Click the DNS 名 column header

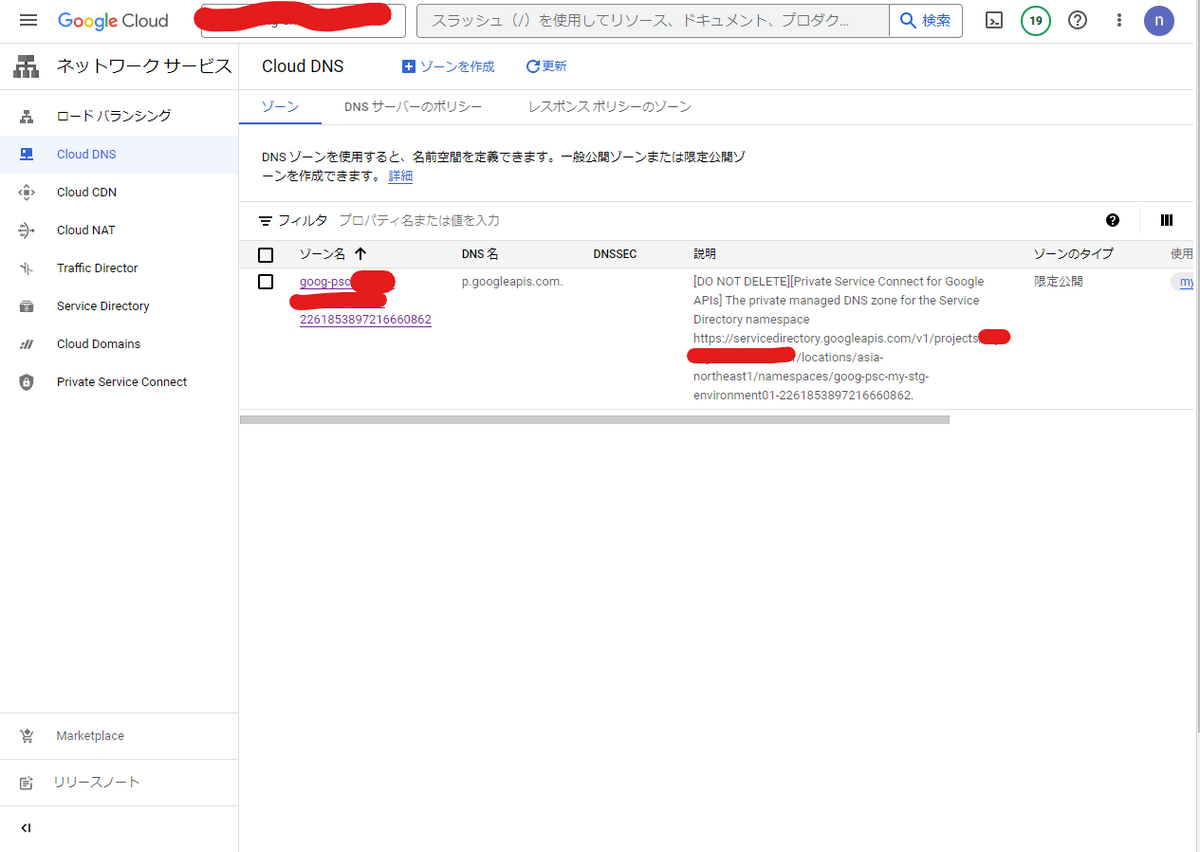(480, 255)
